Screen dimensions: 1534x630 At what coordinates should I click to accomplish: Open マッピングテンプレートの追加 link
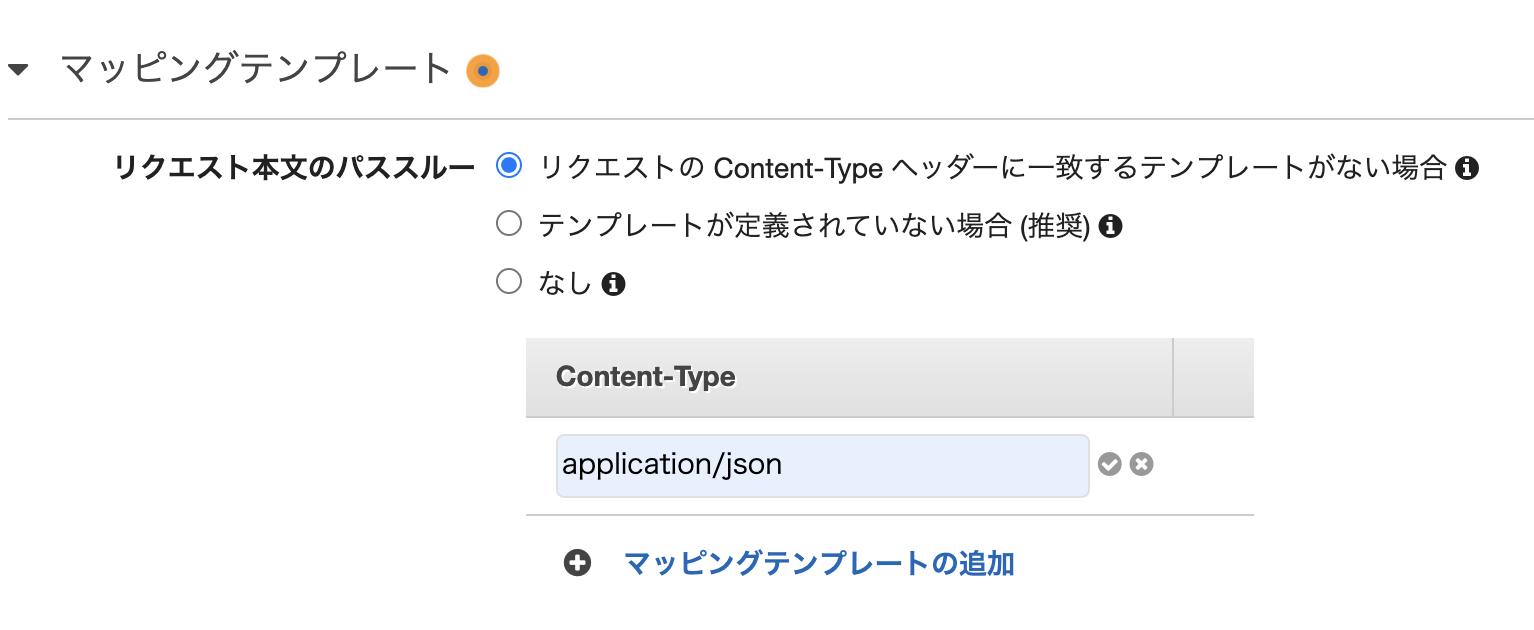(818, 563)
